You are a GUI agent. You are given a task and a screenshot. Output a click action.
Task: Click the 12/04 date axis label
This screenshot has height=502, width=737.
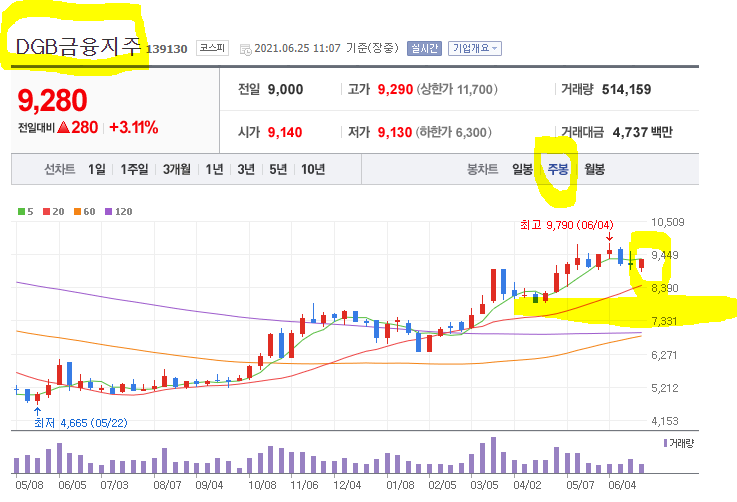[x=347, y=485]
